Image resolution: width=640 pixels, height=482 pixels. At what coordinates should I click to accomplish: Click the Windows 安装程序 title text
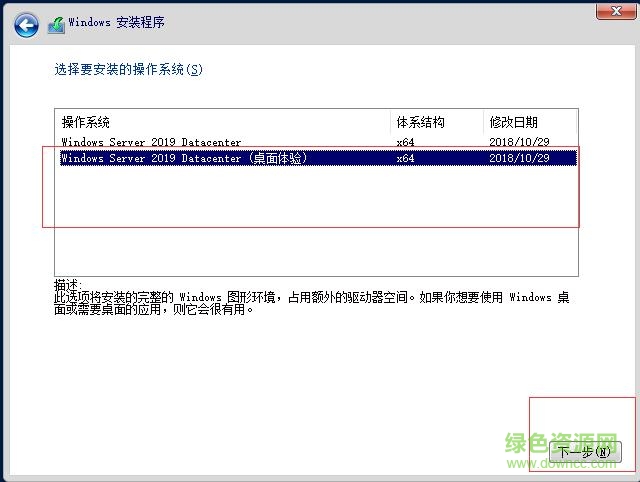click(118, 23)
